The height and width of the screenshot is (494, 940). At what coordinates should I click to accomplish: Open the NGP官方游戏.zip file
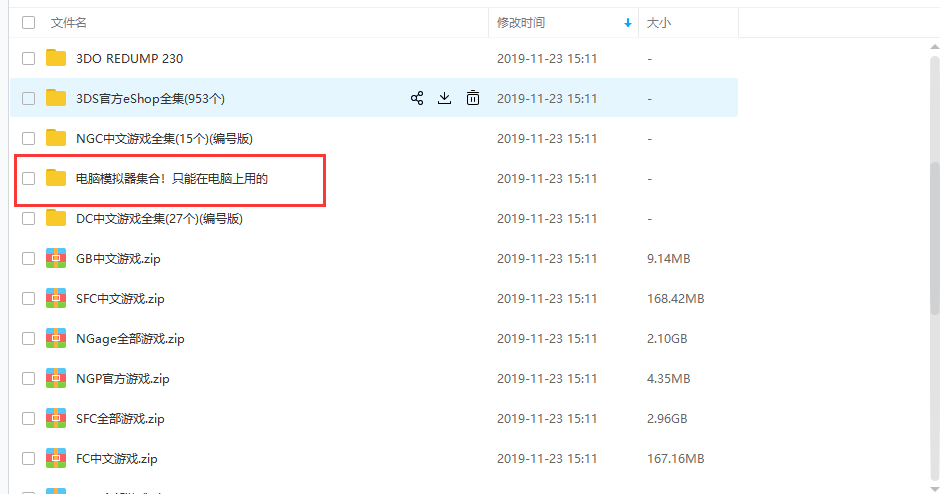coord(122,378)
